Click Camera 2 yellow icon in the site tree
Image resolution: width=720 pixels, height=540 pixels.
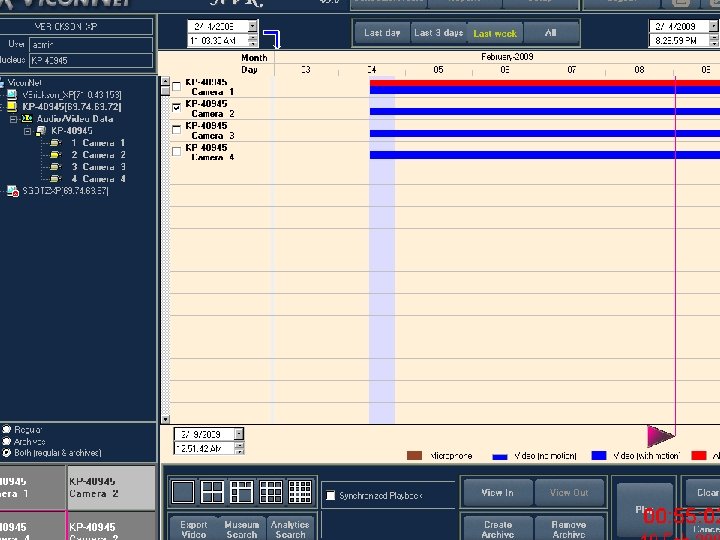(x=56, y=155)
